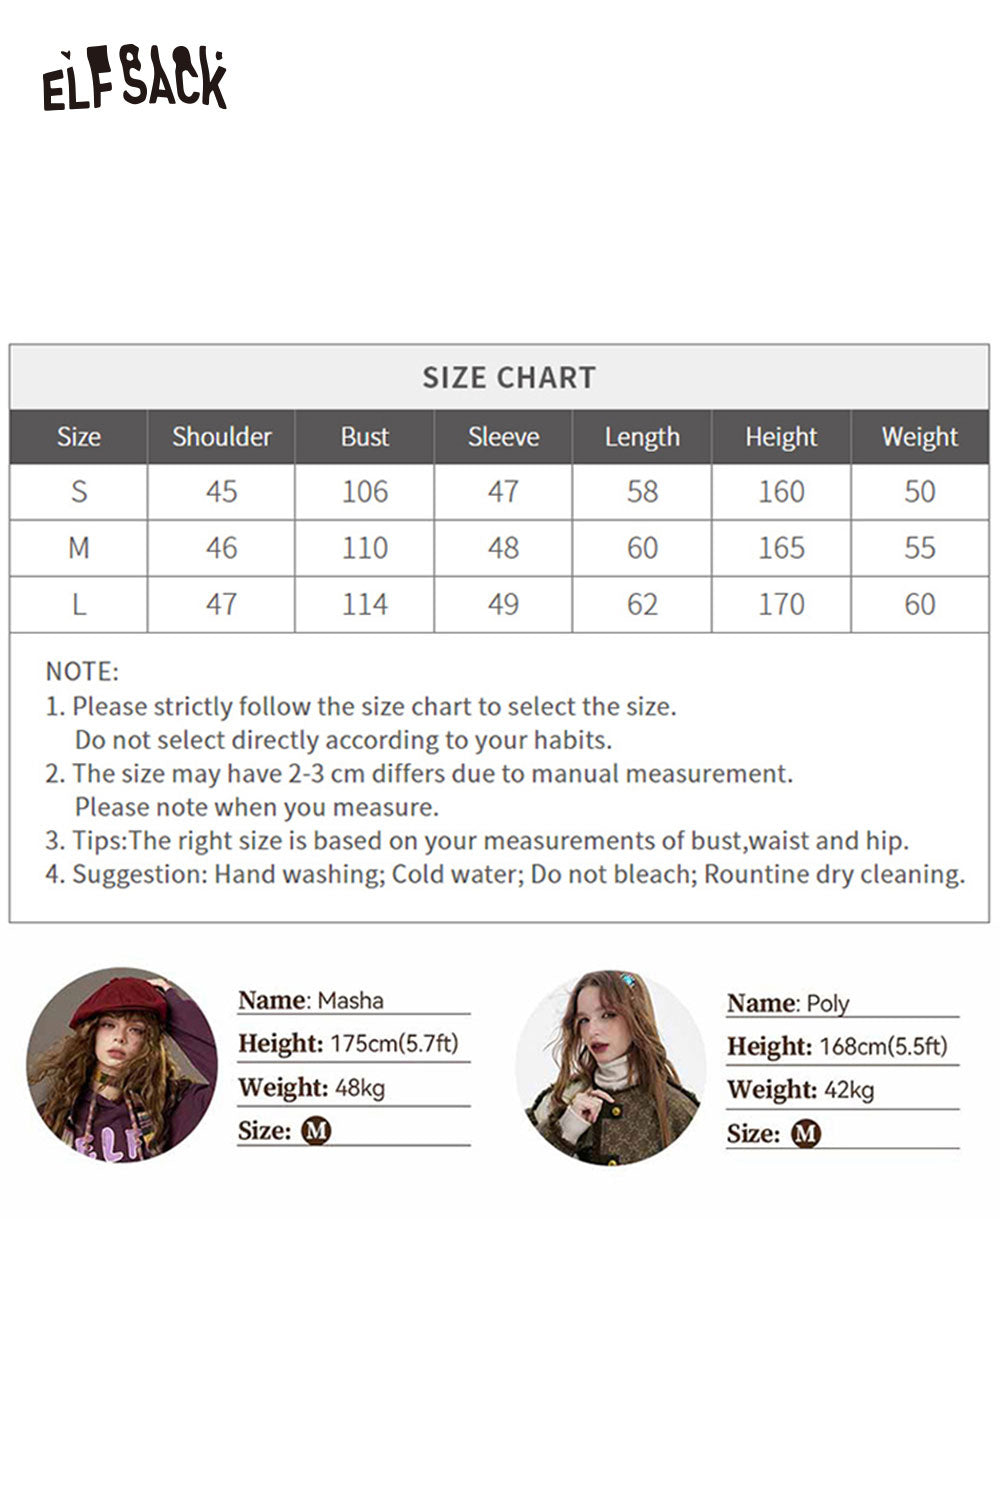Click Masha's size M badge icon
Screen dimensions: 1000x1500
(x=316, y=1131)
